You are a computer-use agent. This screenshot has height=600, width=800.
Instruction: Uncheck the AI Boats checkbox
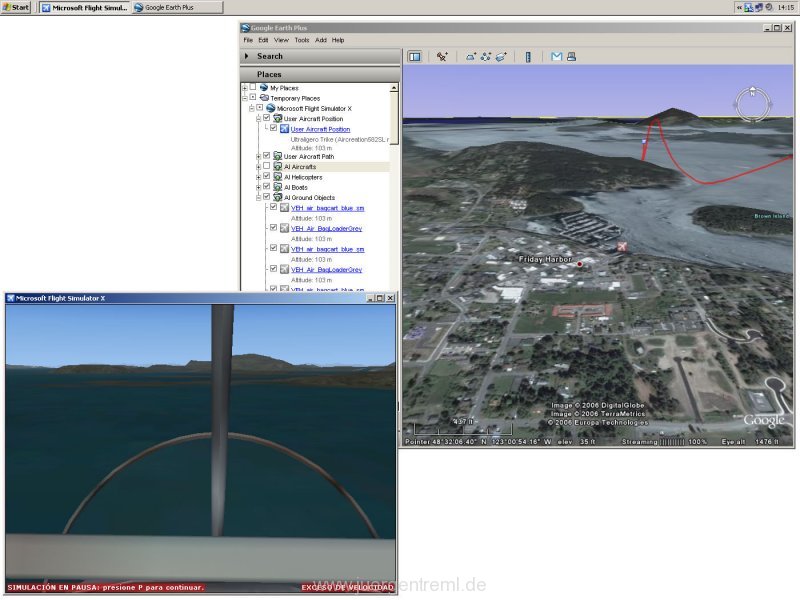(x=266, y=187)
